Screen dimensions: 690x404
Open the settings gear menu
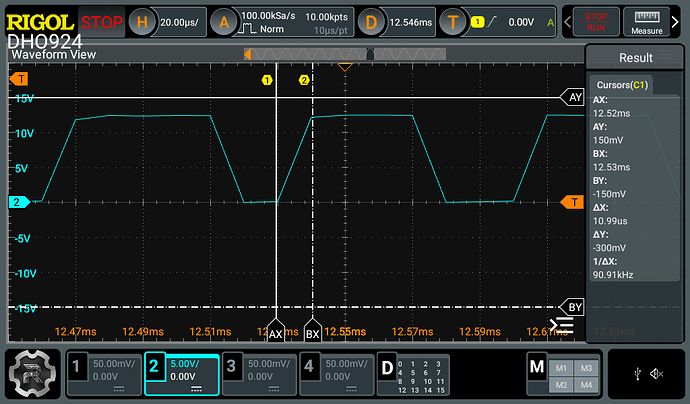pos(31,374)
